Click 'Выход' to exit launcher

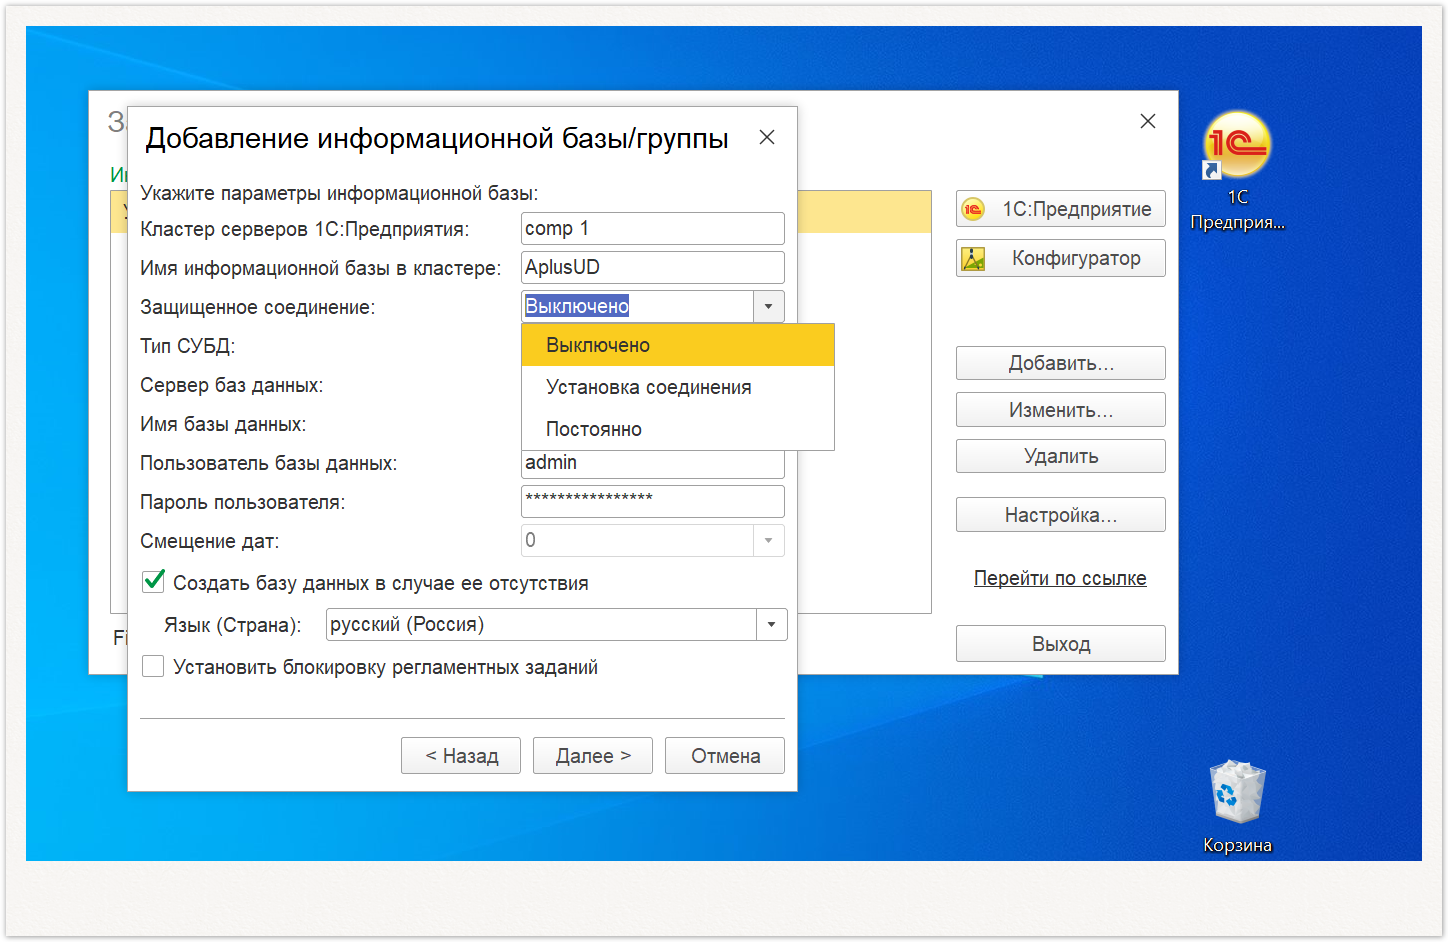(1061, 644)
